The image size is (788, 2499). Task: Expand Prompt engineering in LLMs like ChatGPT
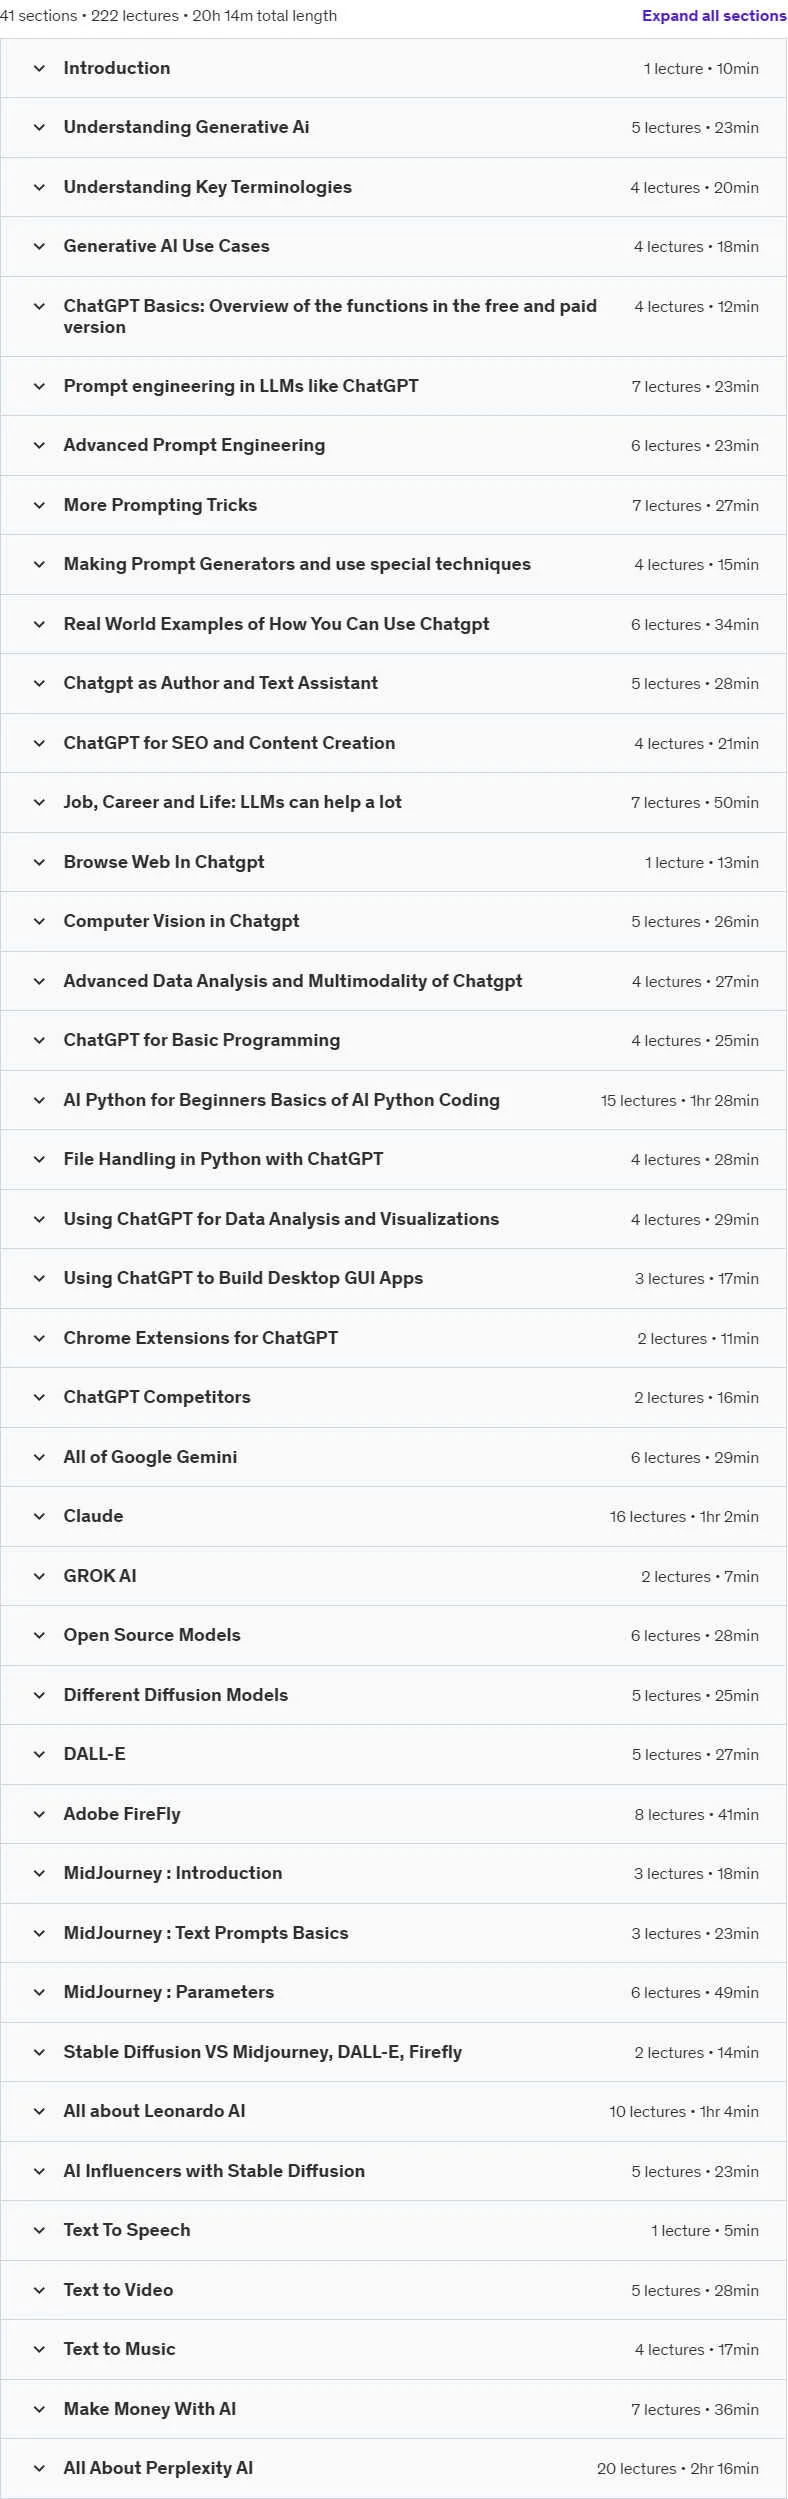[393, 386]
